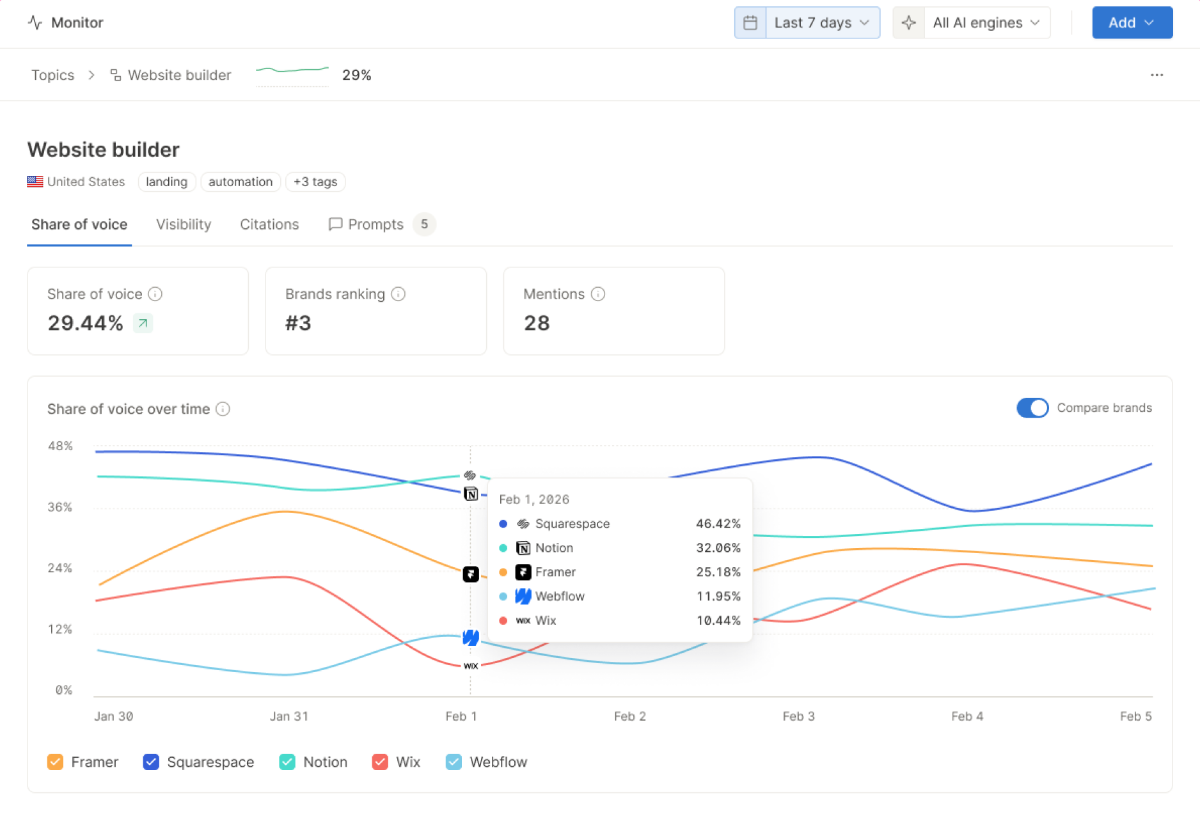Expand the All AI engines dropdown
Viewport: 1200px width, 816px height.
click(986, 23)
